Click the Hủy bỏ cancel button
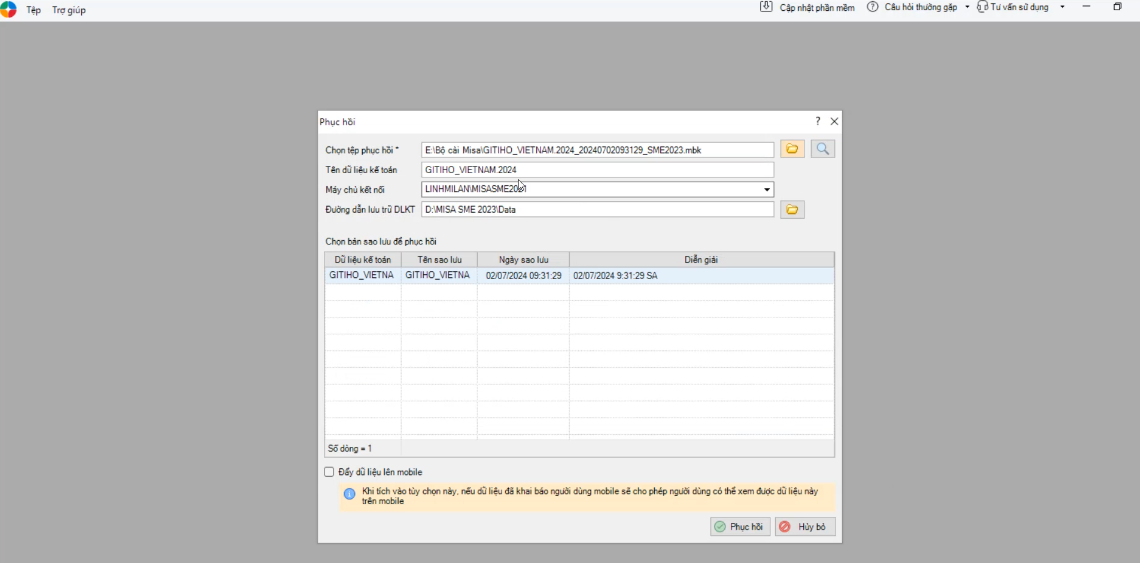This screenshot has height=563, width=1140. point(805,527)
